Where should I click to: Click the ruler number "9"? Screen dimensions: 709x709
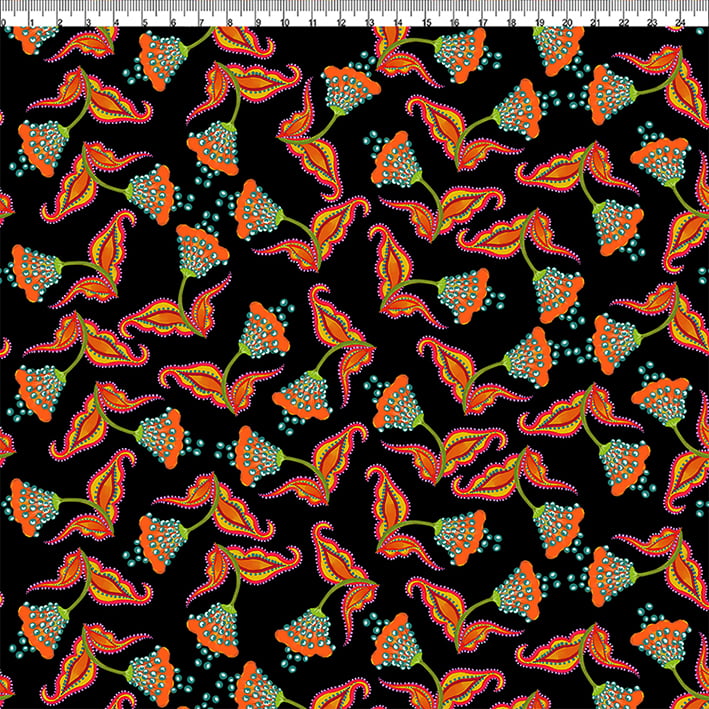(x=258, y=23)
